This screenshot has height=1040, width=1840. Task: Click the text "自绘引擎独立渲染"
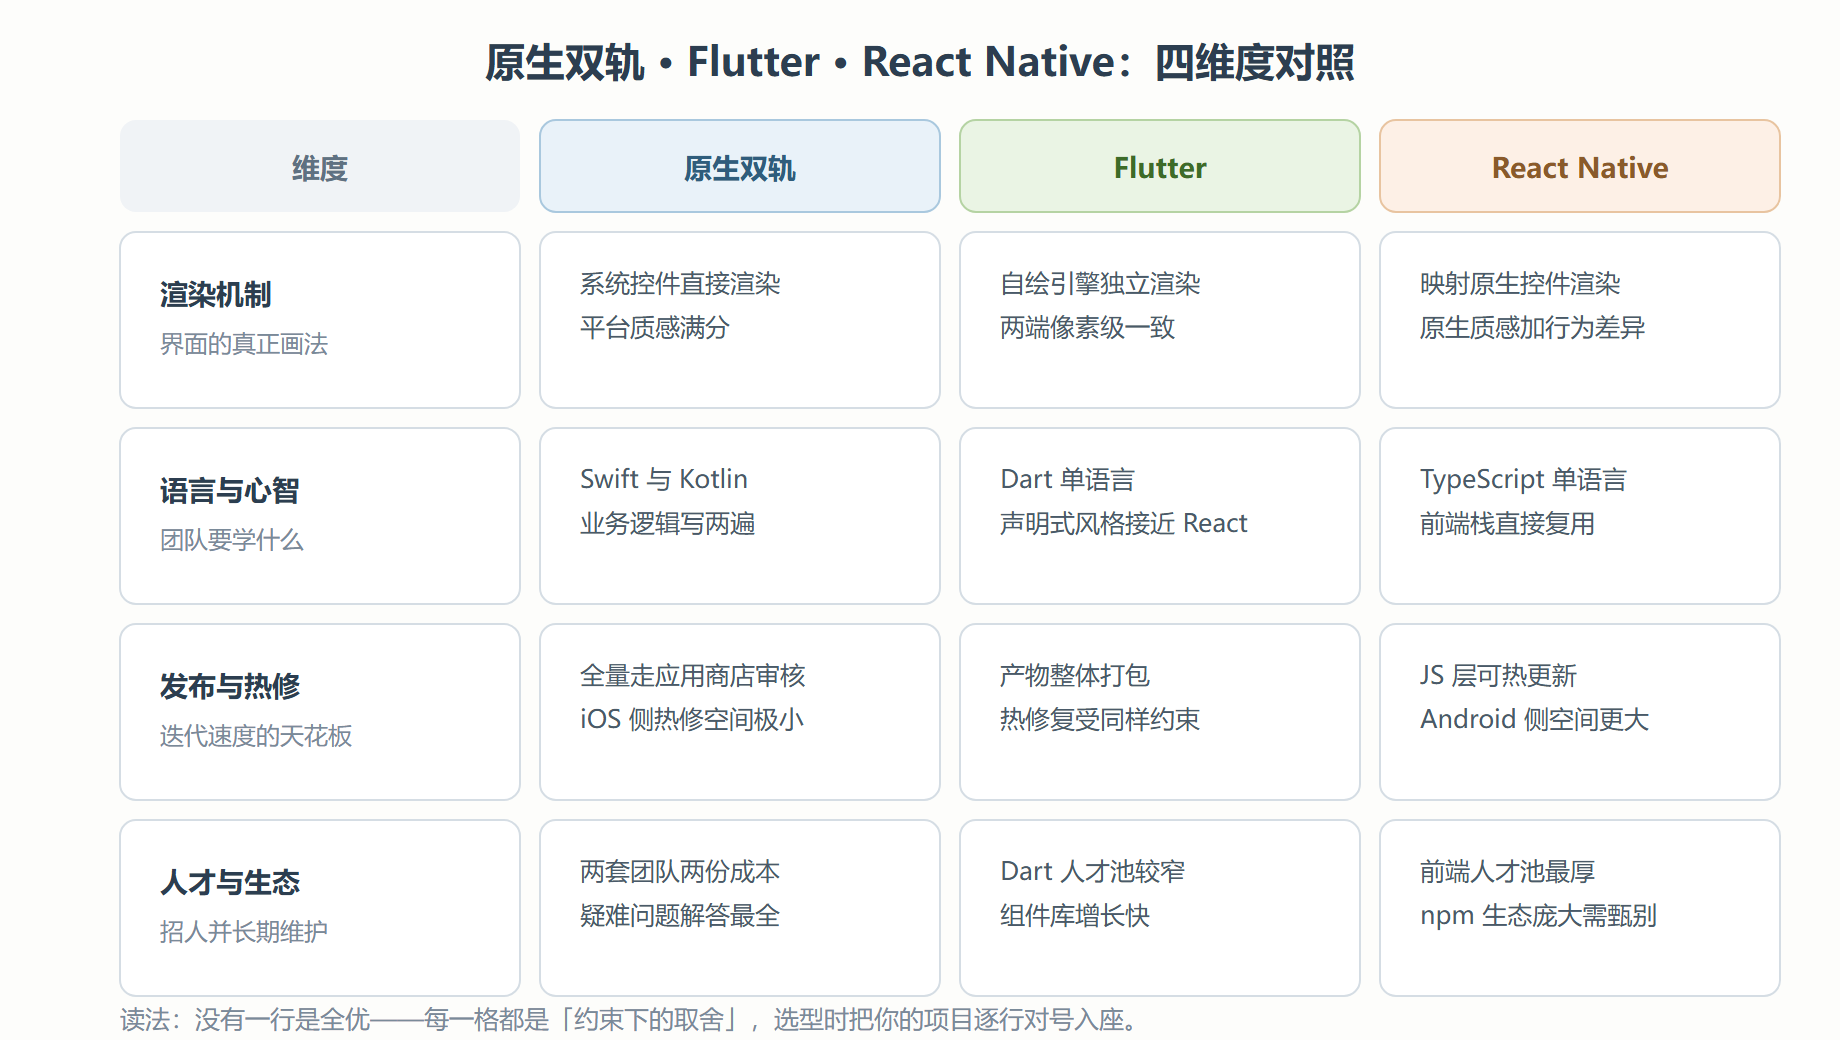pos(1100,284)
